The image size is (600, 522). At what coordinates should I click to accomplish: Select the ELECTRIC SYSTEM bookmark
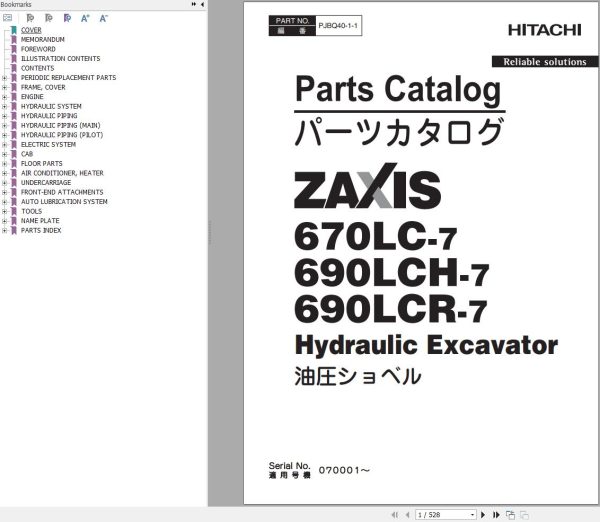pos(48,144)
